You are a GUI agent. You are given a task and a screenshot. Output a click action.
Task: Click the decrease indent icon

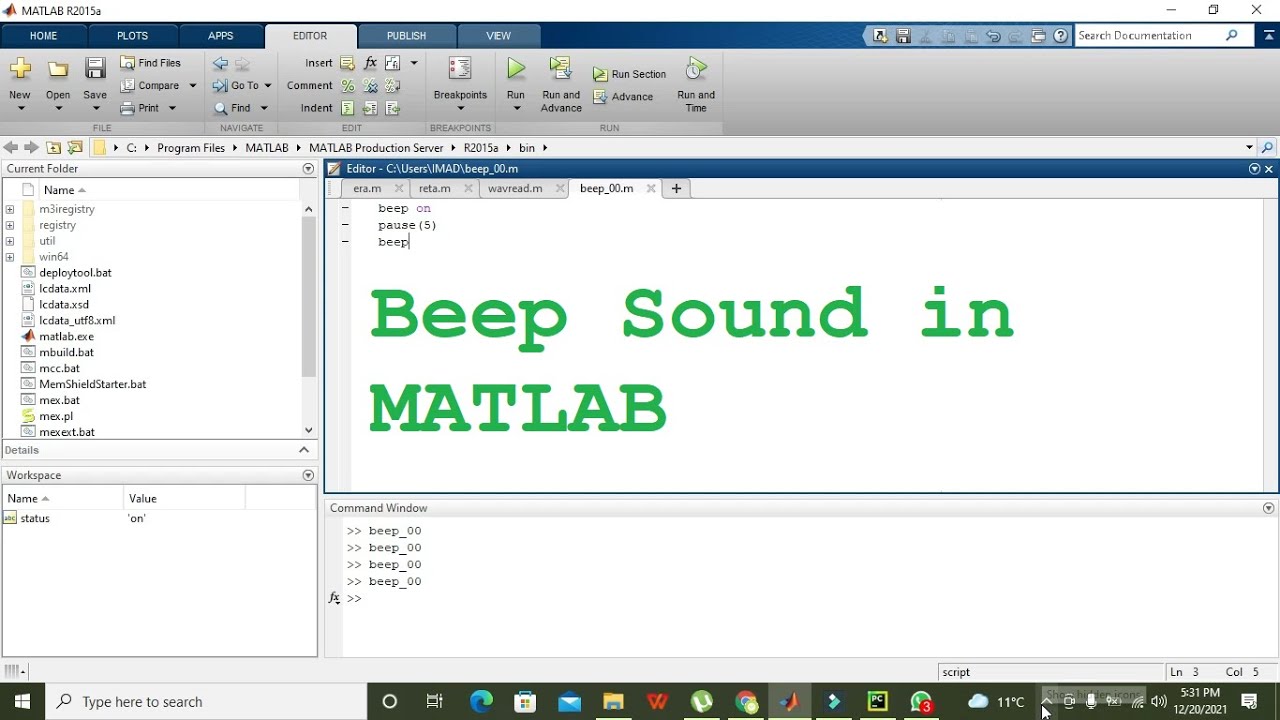point(392,108)
